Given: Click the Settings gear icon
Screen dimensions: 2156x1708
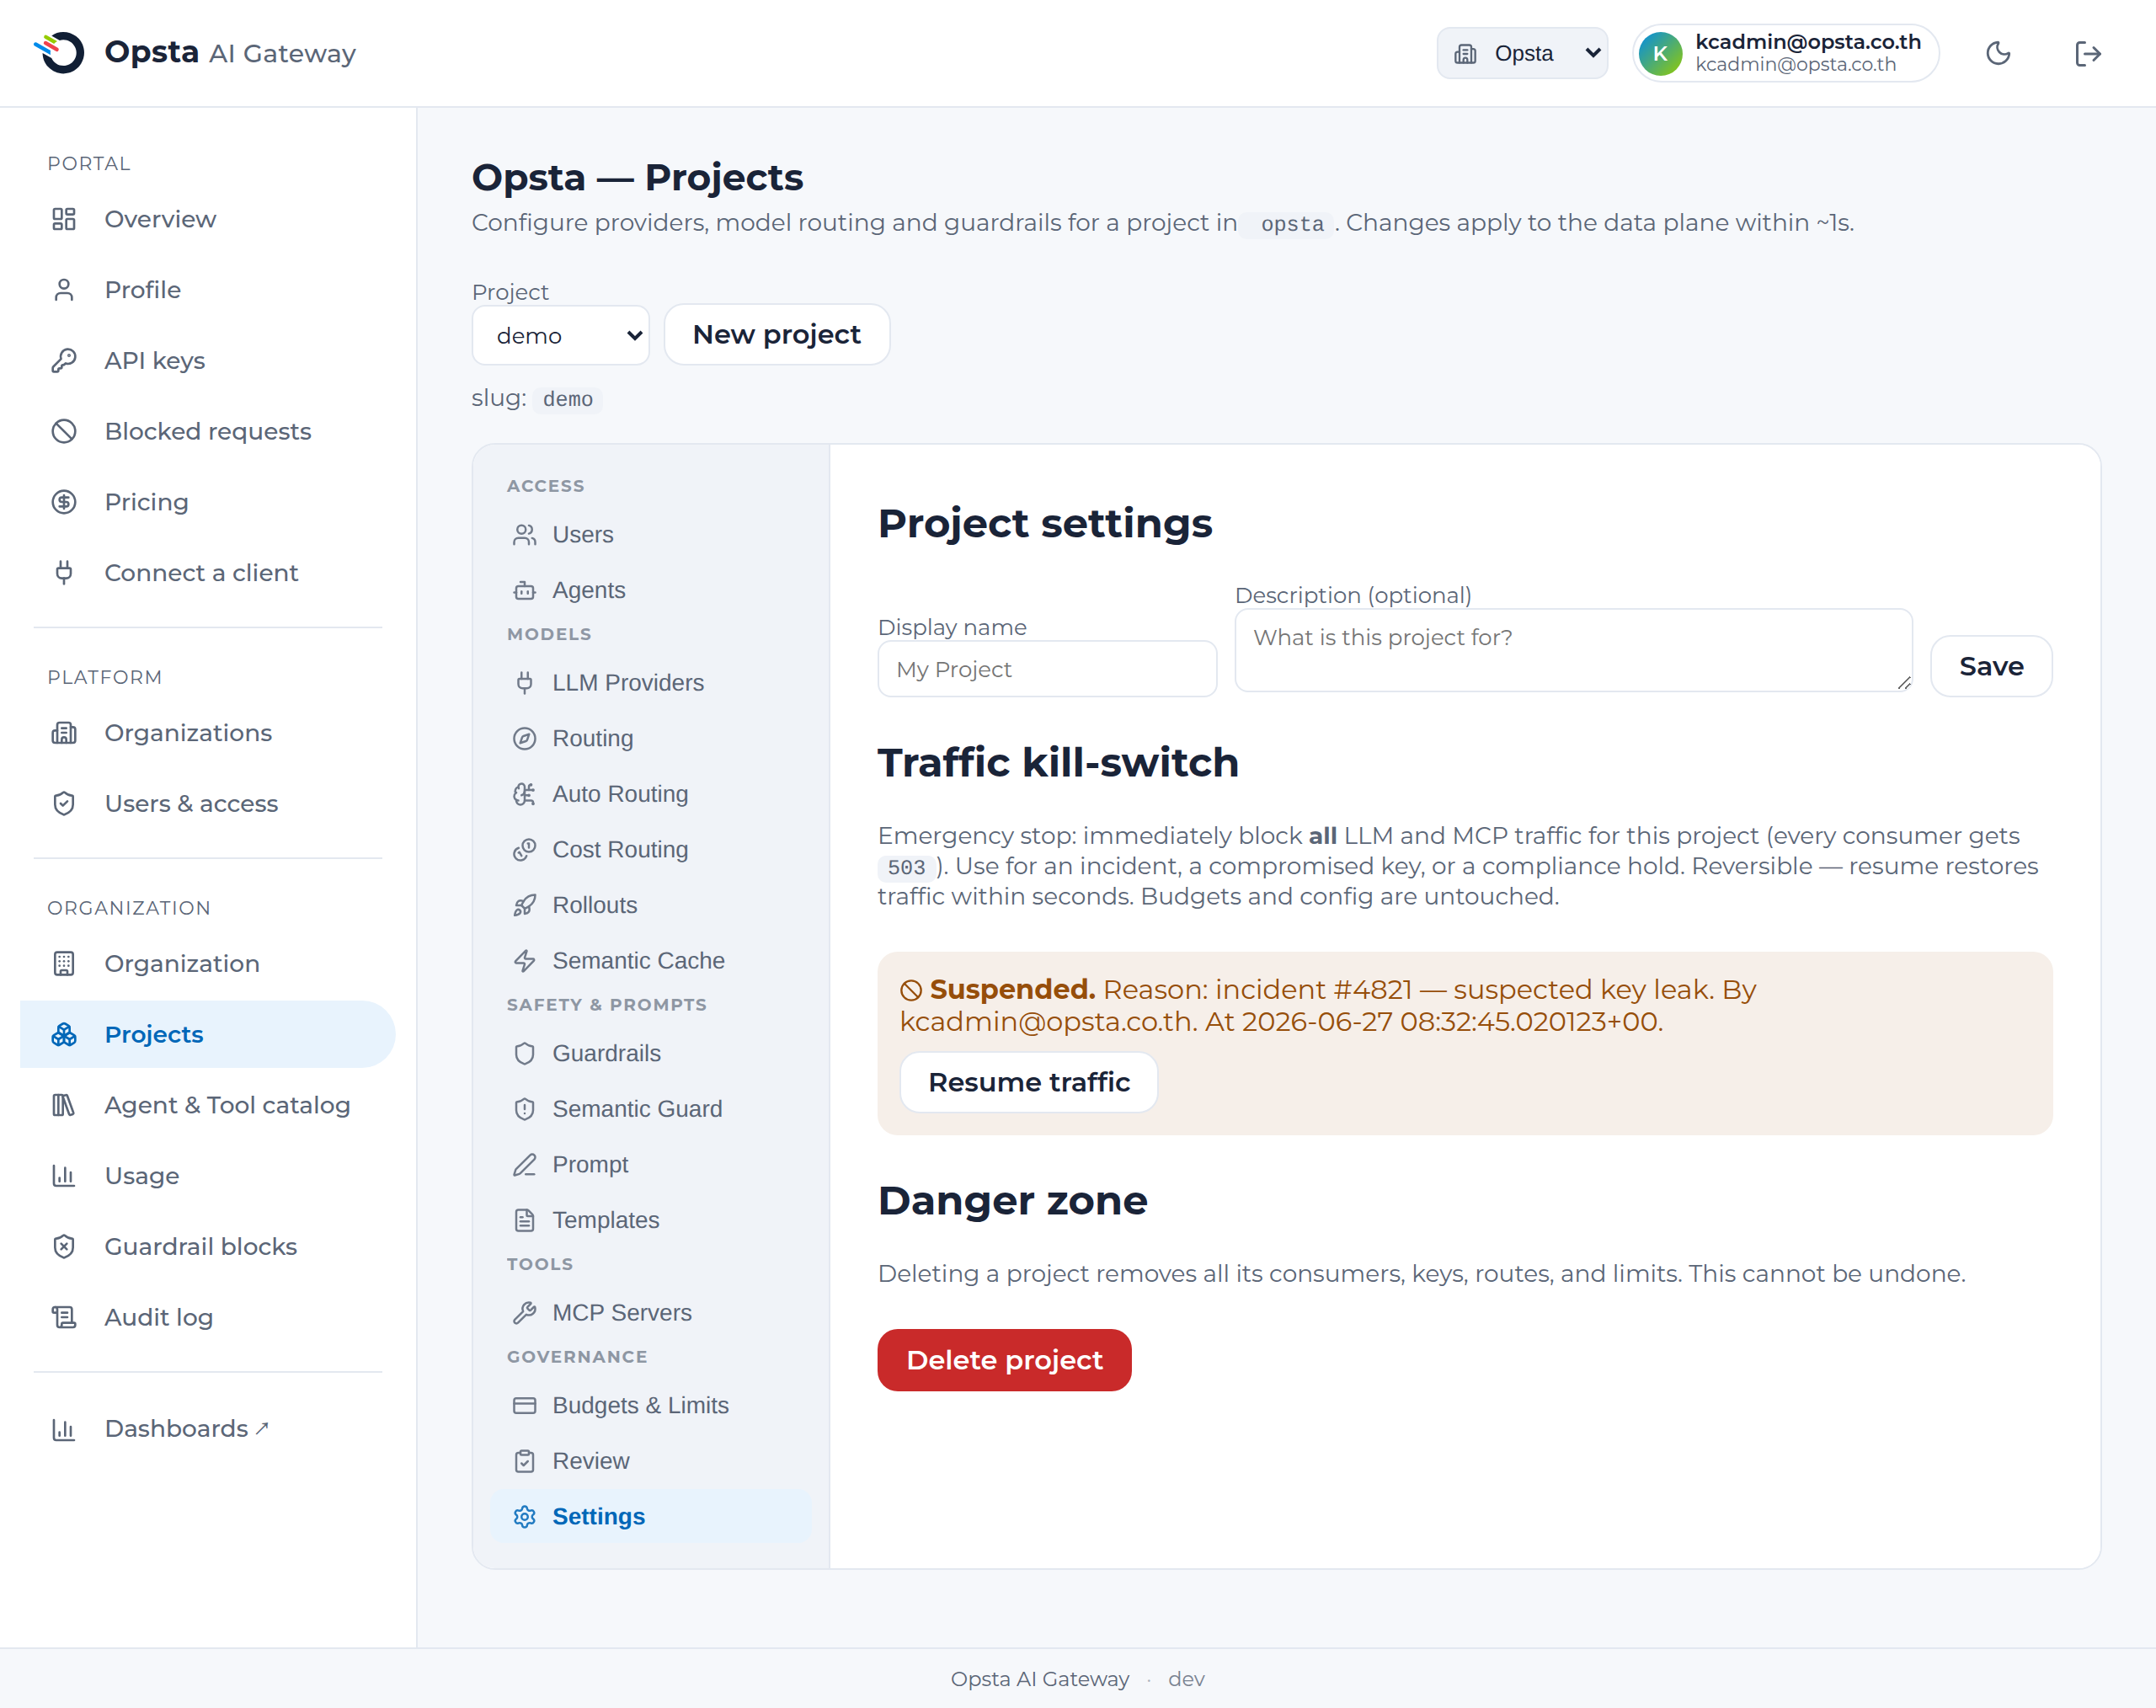Looking at the screenshot, I should [524, 1517].
